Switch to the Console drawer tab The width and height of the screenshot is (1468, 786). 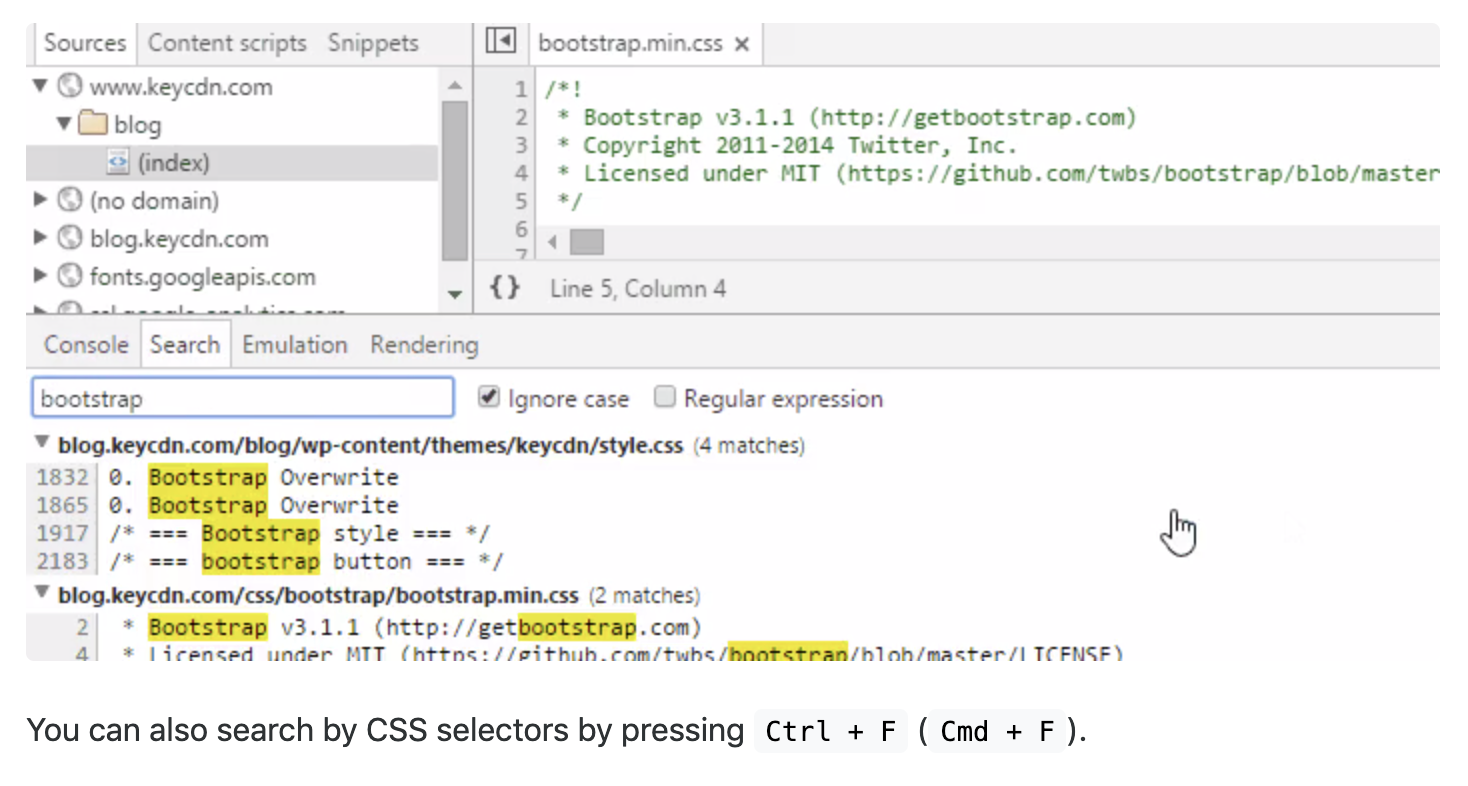pyautogui.click(x=86, y=345)
